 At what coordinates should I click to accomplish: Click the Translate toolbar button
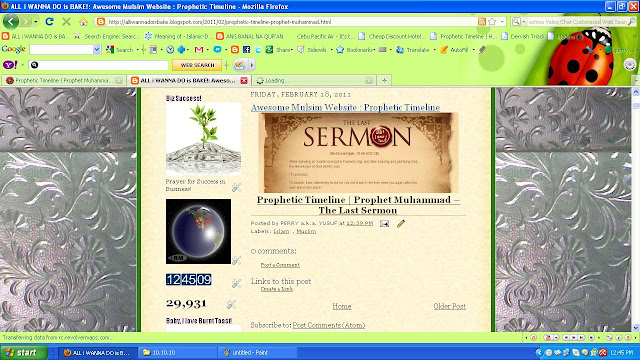tap(413, 50)
